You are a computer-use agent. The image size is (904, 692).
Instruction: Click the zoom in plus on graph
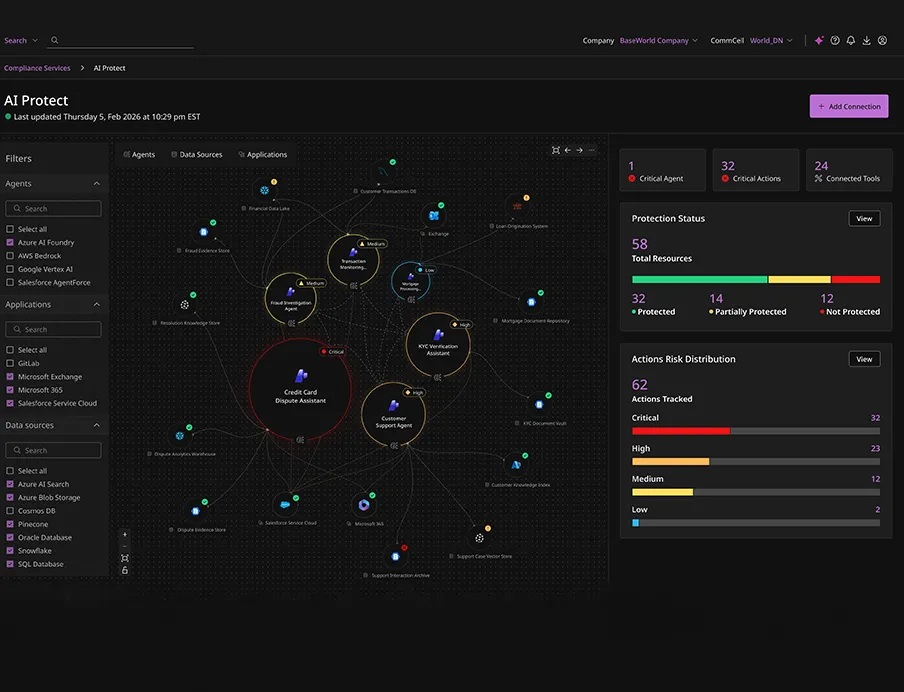tap(125, 535)
